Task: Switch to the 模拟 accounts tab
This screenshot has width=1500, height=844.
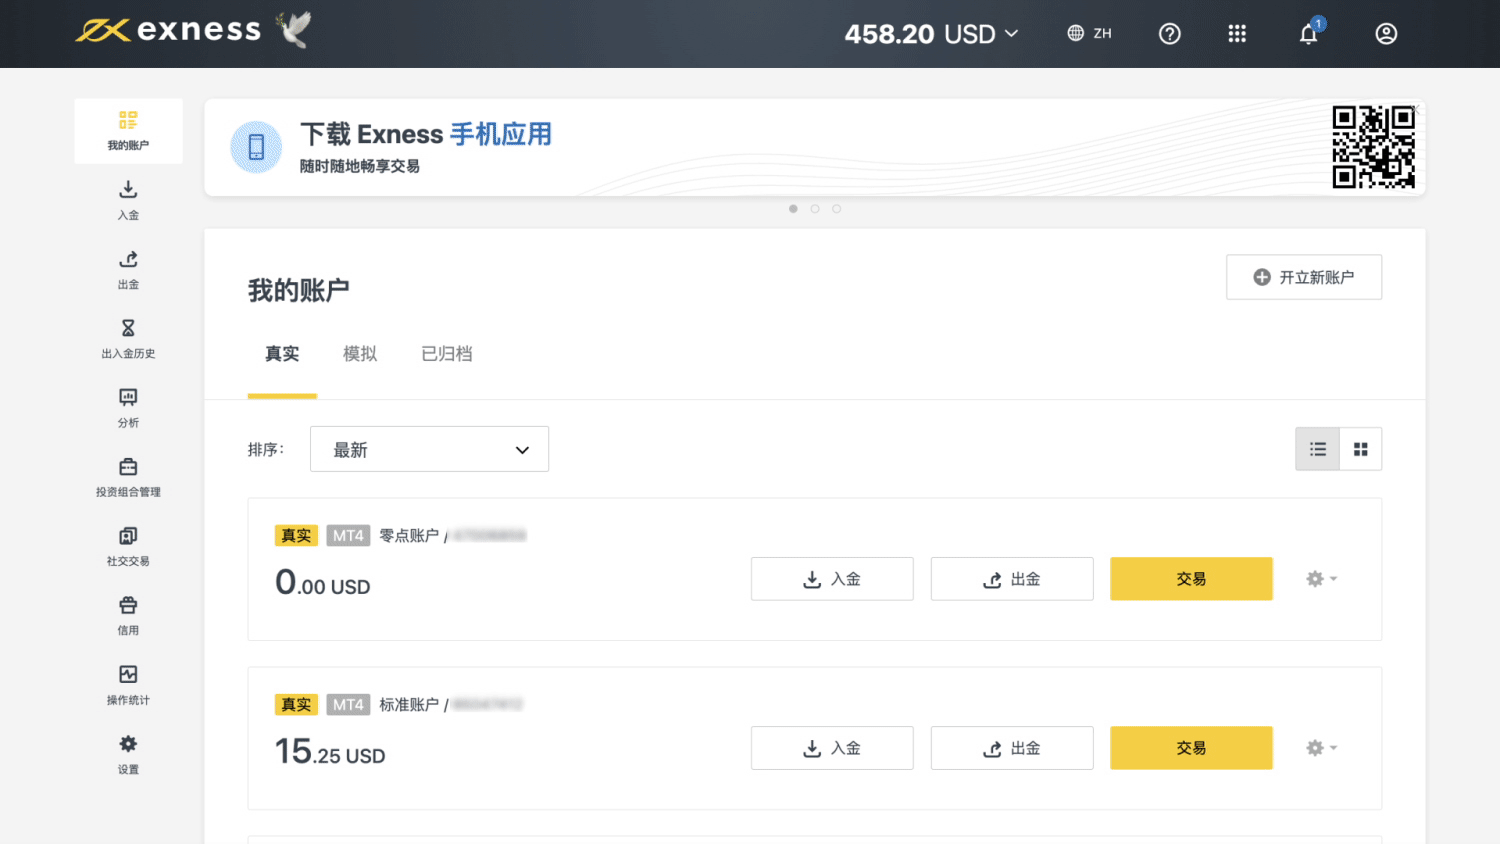Action: pyautogui.click(x=360, y=354)
